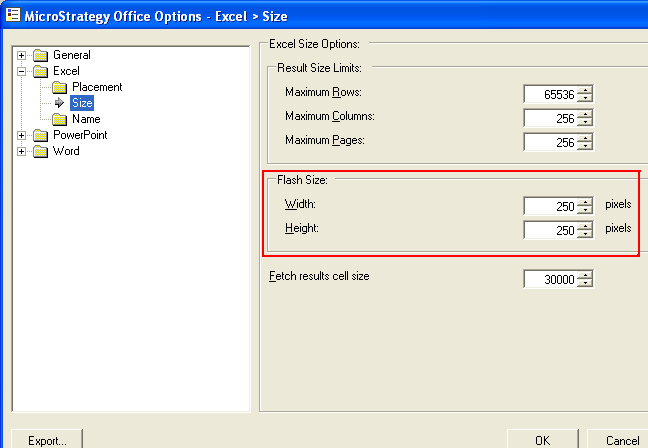This screenshot has height=448, width=648.
Task: Increase Maximum Rows with up arrow
Action: click(585, 90)
